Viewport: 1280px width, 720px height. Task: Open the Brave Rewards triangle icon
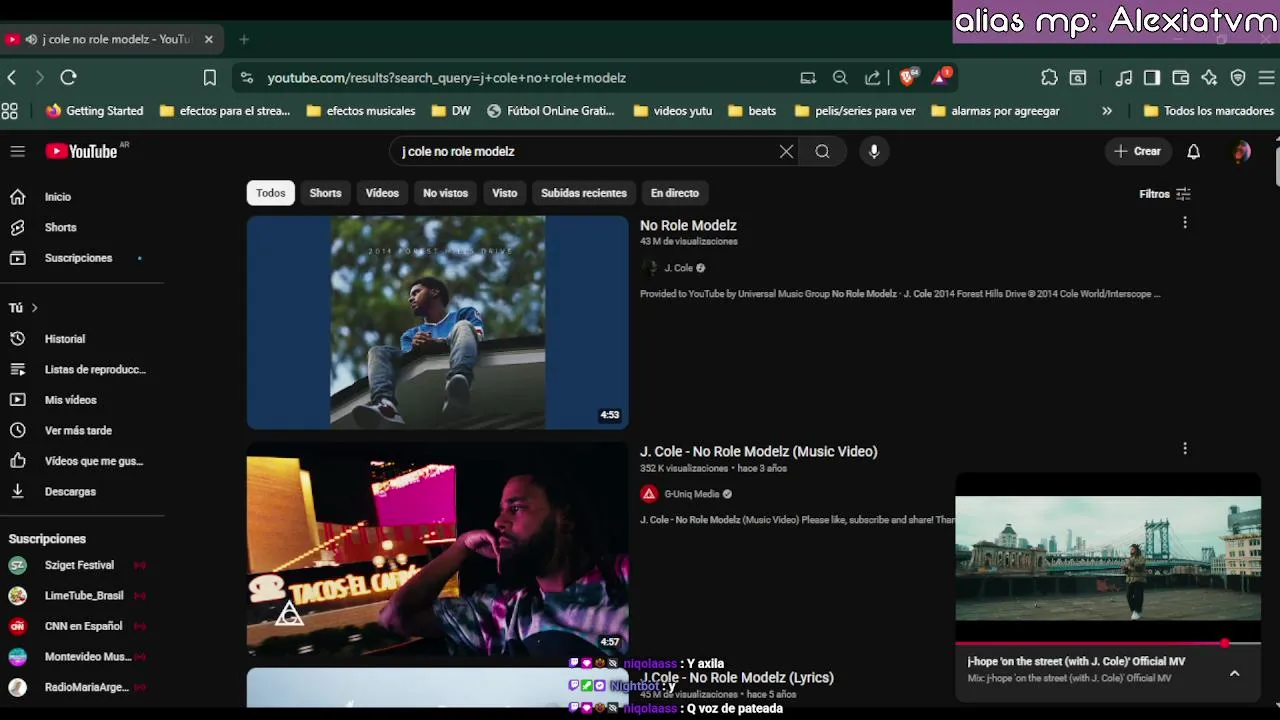pyautogui.click(x=941, y=77)
